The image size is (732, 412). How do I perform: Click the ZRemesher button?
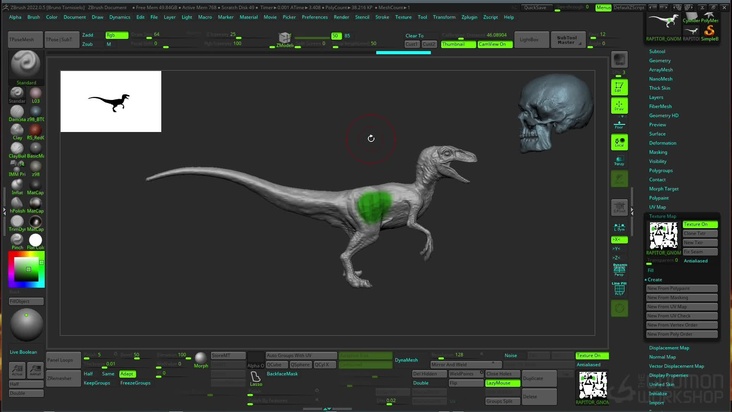coord(63,378)
